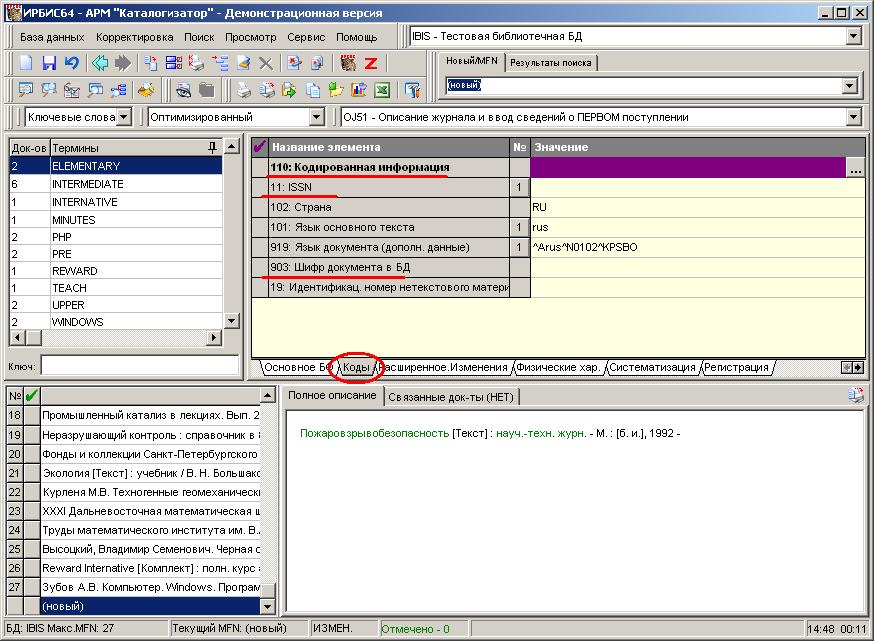Click the blue undo arrow icon
The image size is (874, 641).
click(x=71, y=62)
